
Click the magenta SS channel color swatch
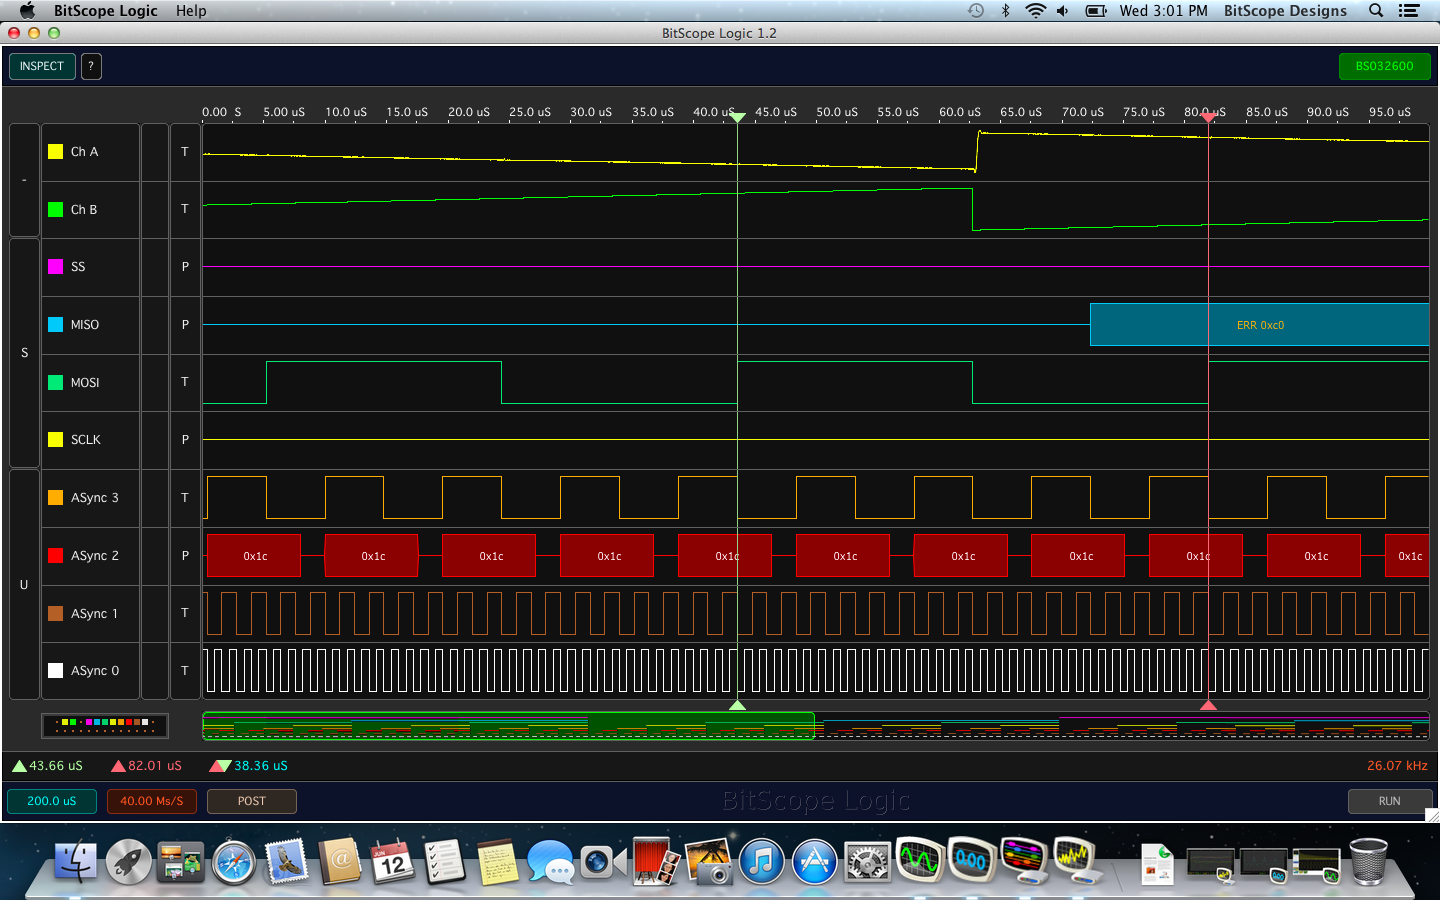click(x=56, y=267)
